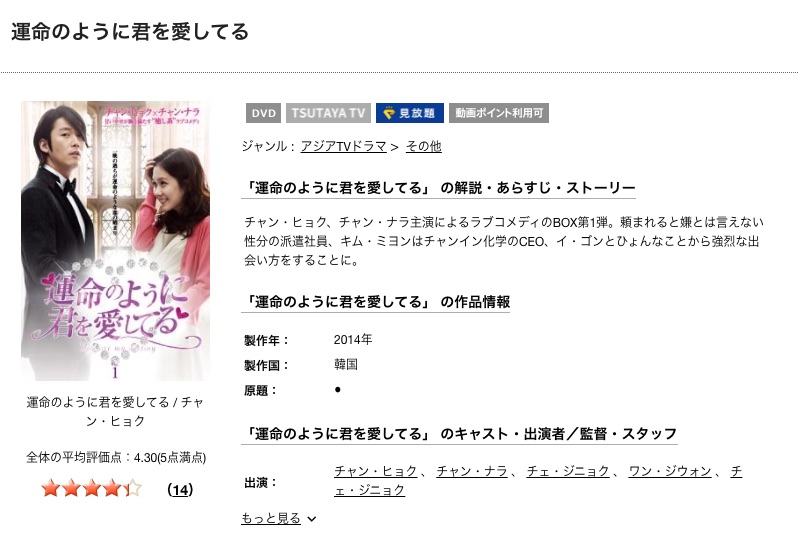Open cast member ワン・ジウォン link
Image resolution: width=798 pixels, height=552 pixels.
tap(670, 471)
